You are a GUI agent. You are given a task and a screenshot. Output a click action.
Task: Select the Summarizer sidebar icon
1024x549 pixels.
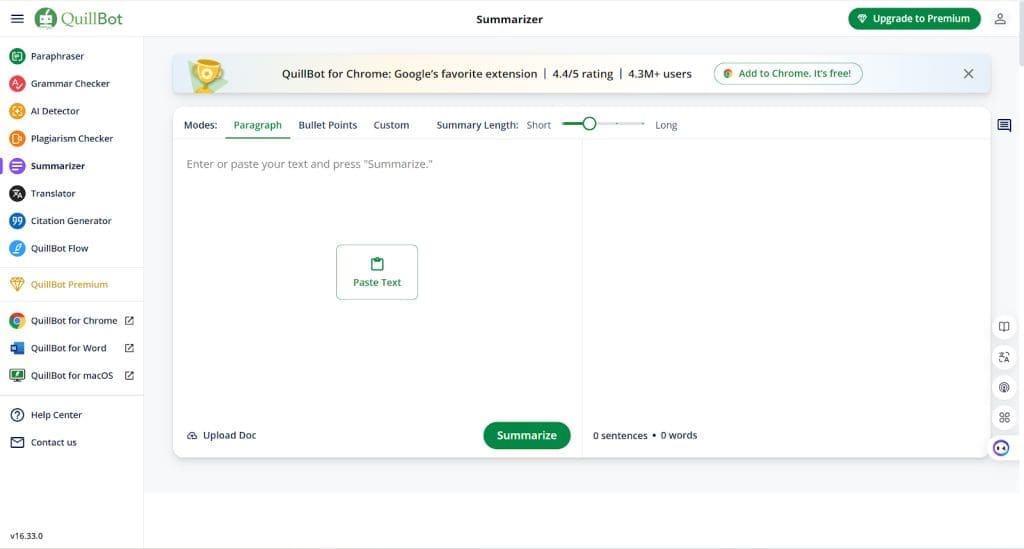(17, 166)
